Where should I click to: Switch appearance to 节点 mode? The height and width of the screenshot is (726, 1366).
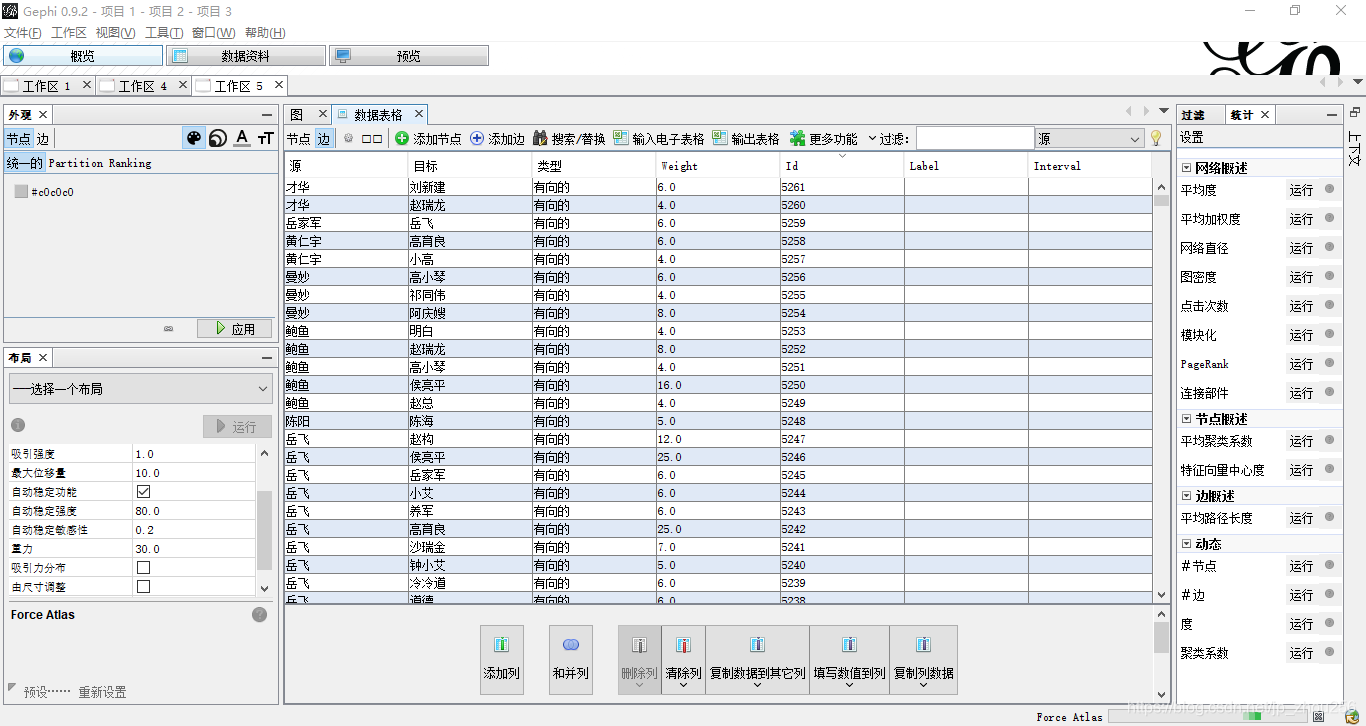(x=18, y=139)
